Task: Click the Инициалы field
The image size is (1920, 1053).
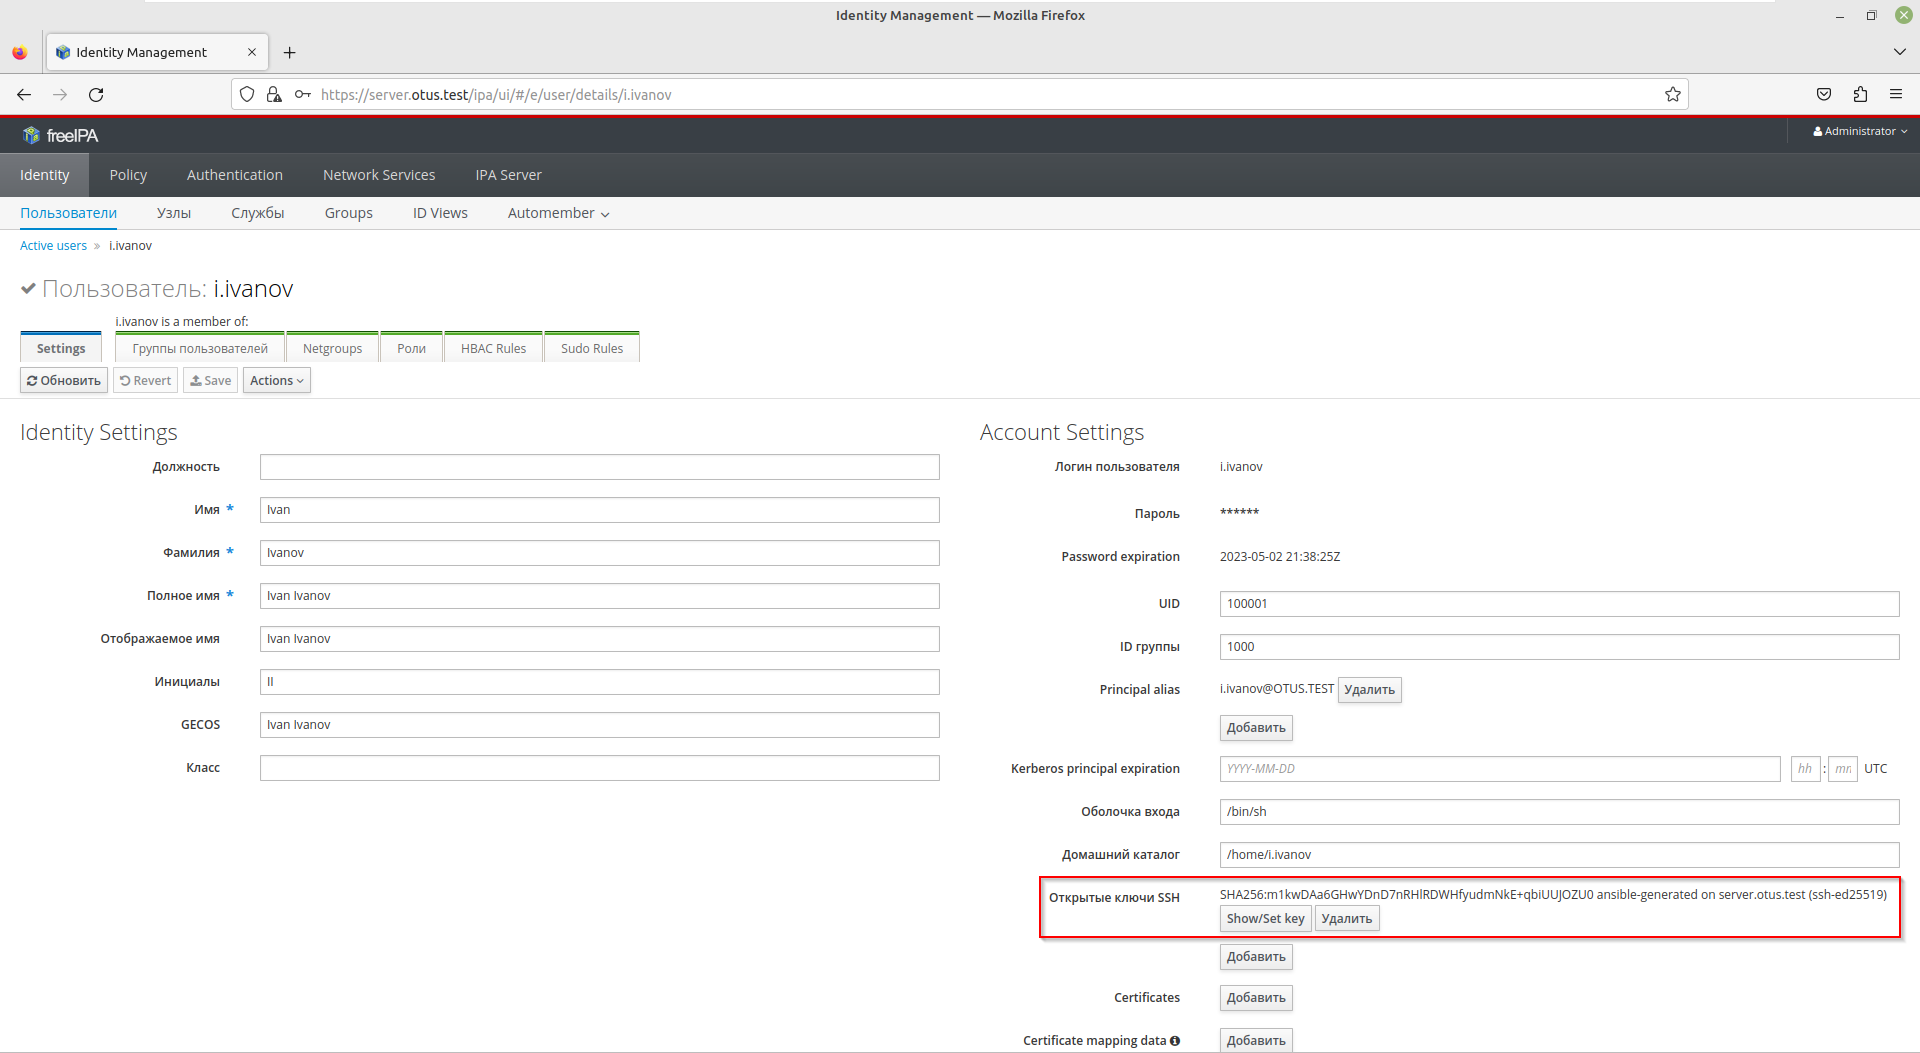Action: pyautogui.click(x=600, y=682)
